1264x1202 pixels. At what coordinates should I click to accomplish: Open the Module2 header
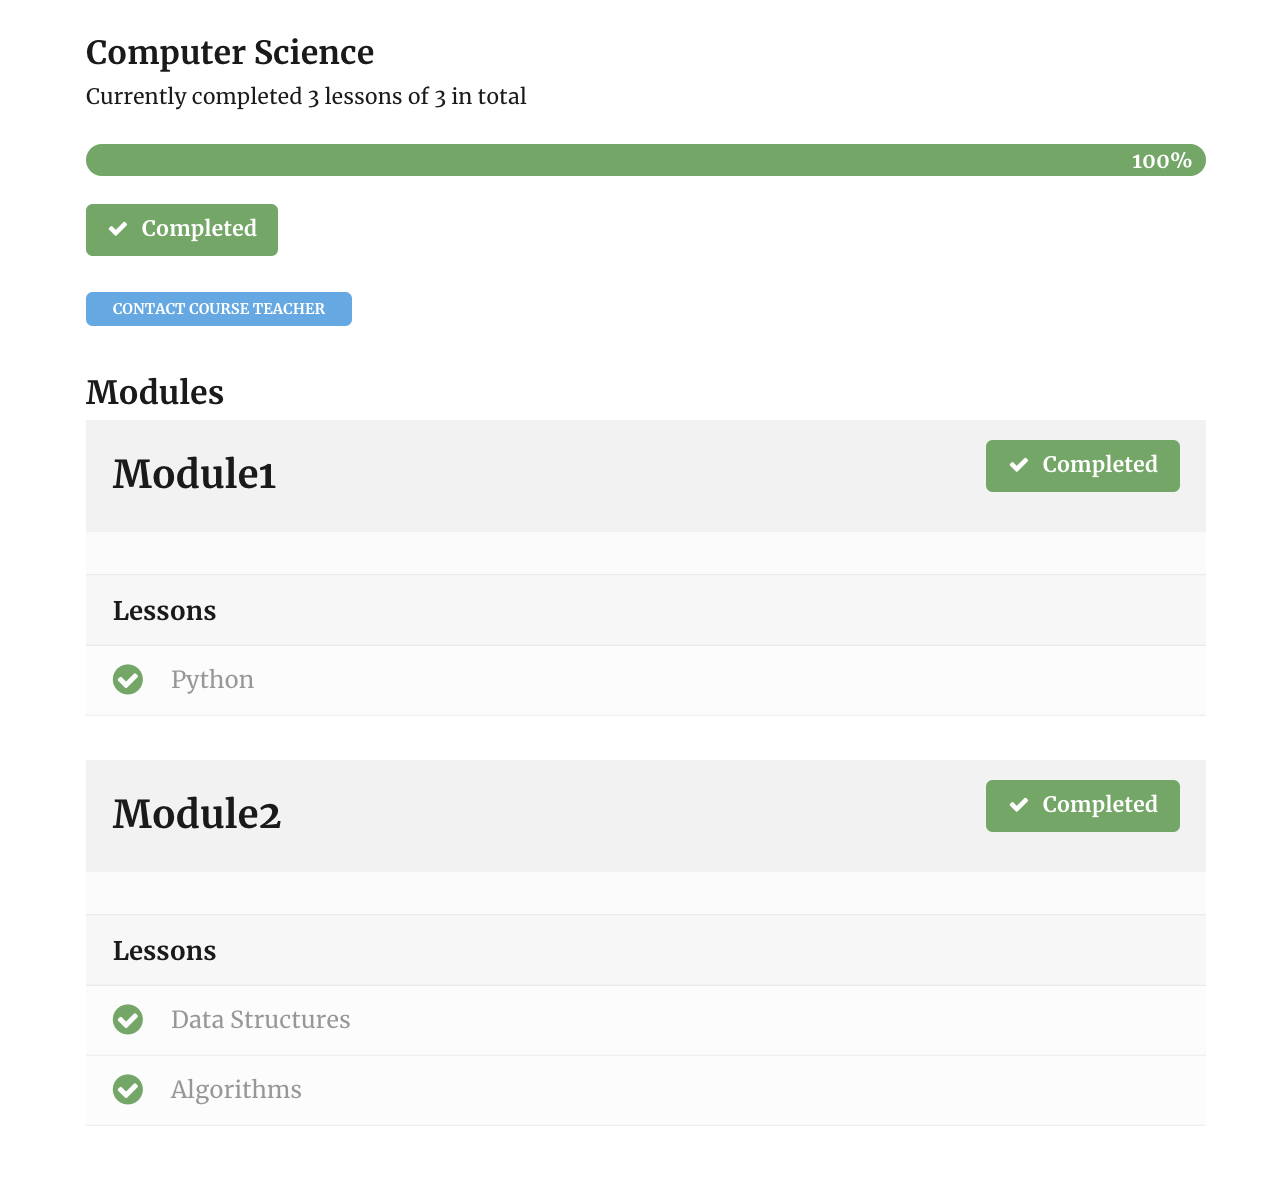[x=196, y=815]
